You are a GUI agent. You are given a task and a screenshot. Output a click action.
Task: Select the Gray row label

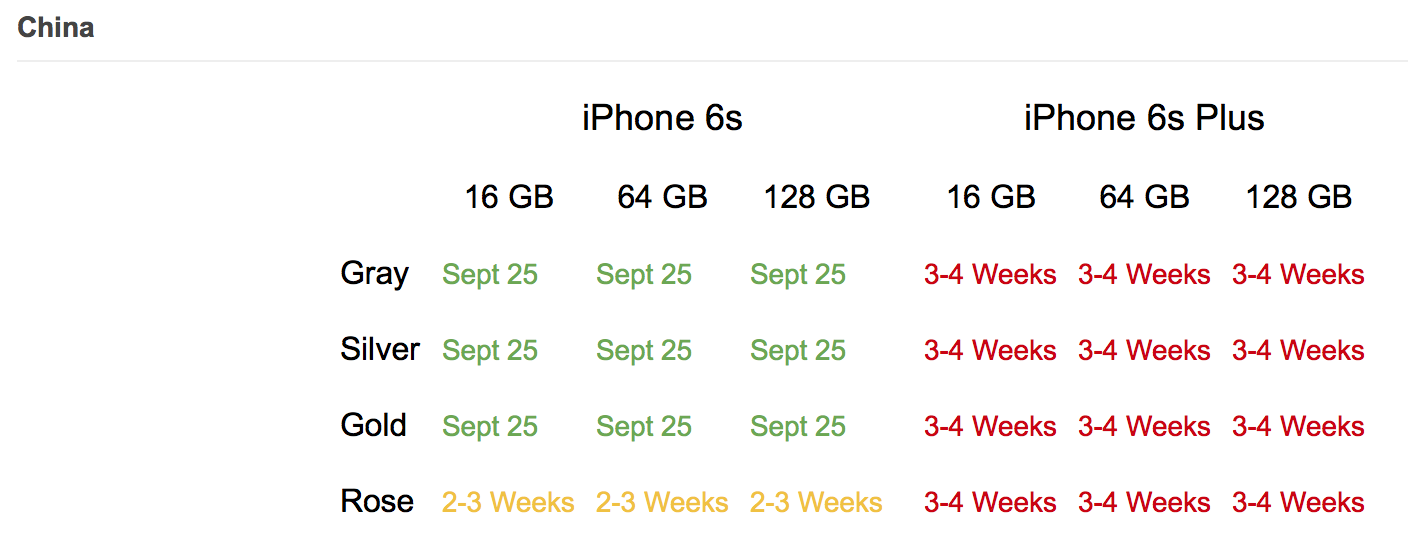tap(375, 274)
